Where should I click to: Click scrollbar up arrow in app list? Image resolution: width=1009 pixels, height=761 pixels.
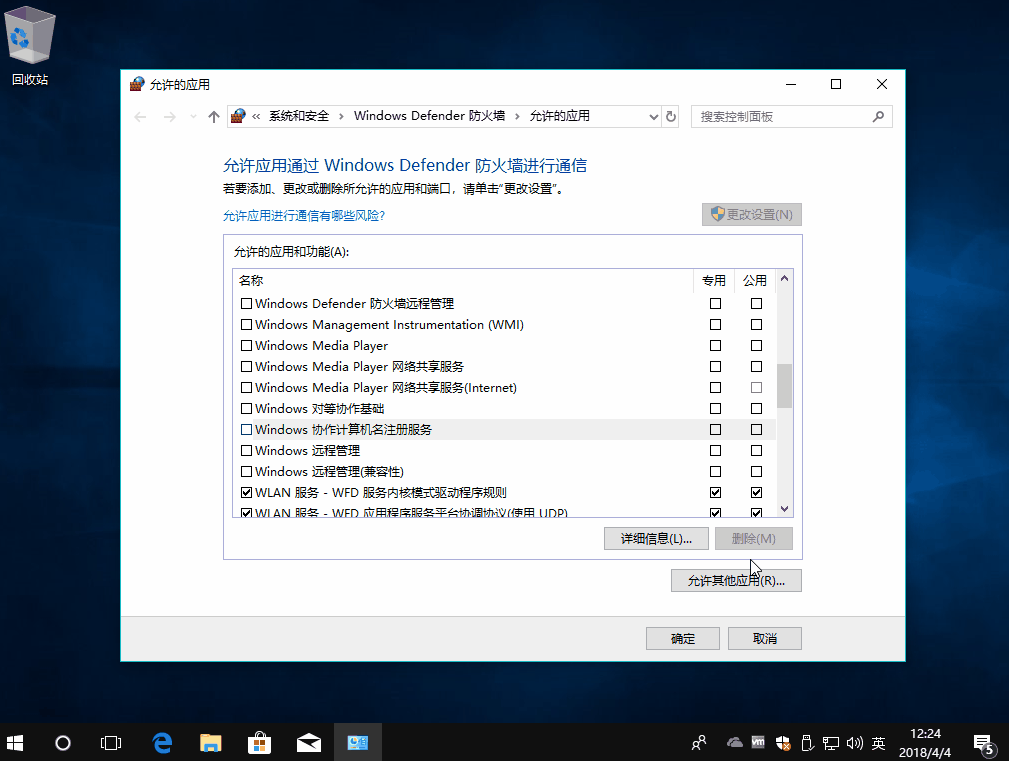(x=784, y=279)
